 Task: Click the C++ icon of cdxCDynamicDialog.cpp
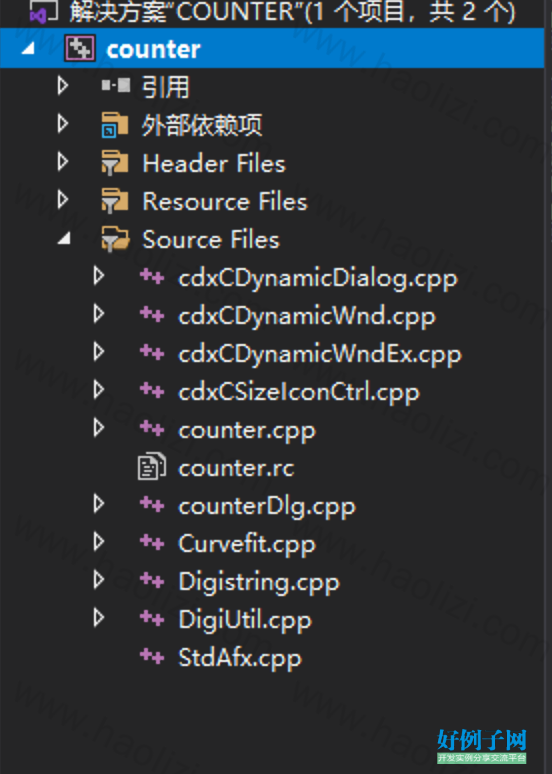(152, 276)
